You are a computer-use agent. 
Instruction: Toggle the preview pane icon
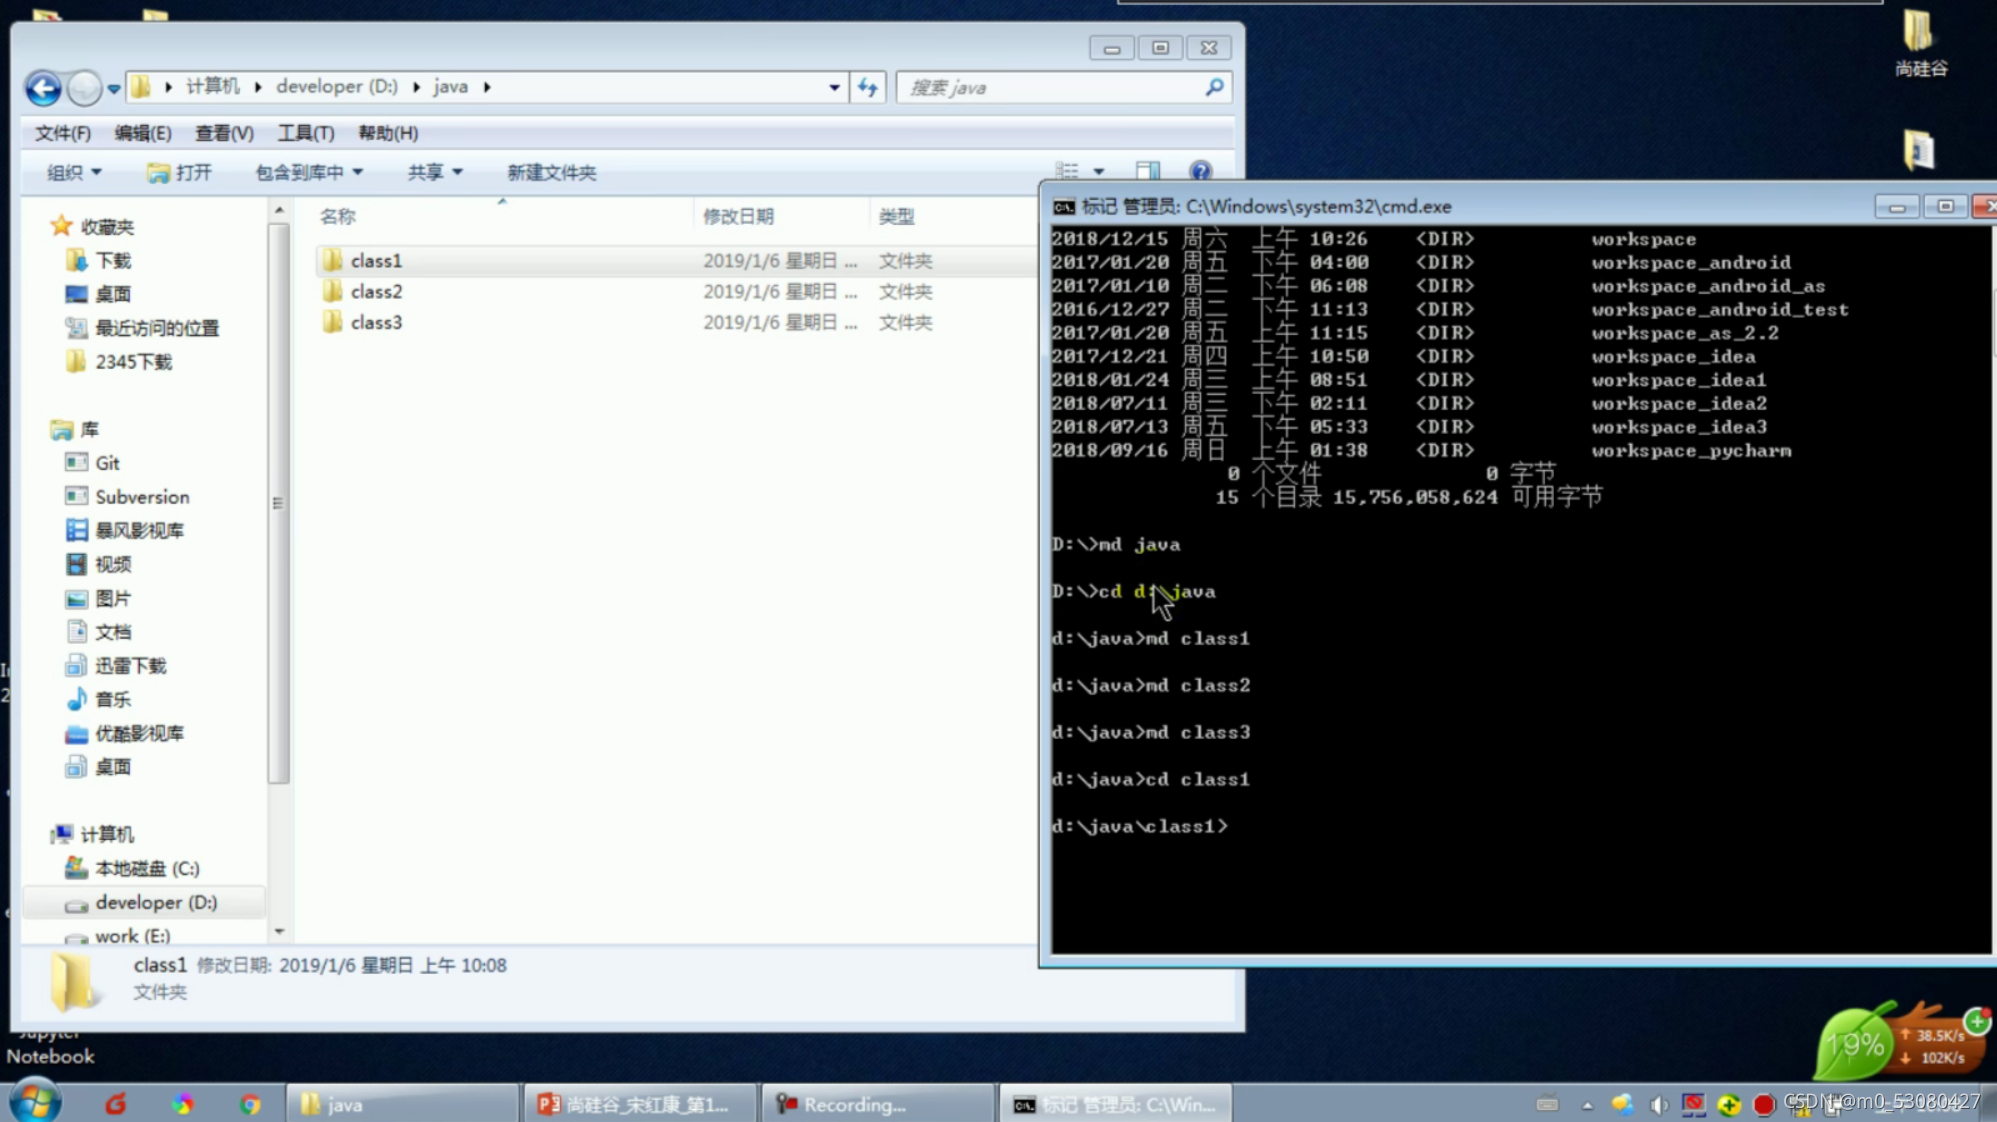1147,171
